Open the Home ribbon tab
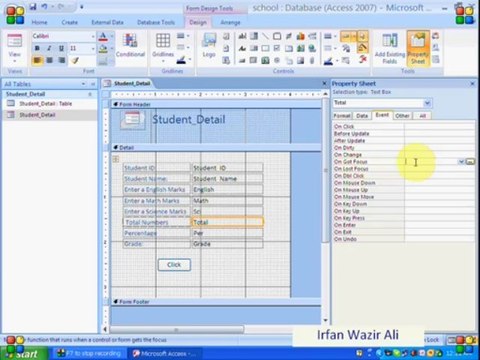480x360 pixels. tap(39, 22)
